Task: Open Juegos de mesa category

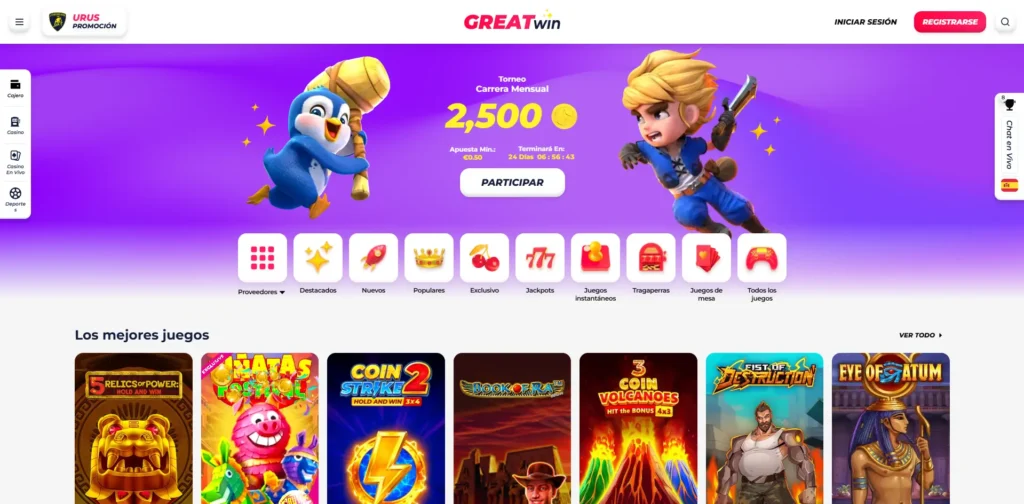Action: tap(707, 258)
